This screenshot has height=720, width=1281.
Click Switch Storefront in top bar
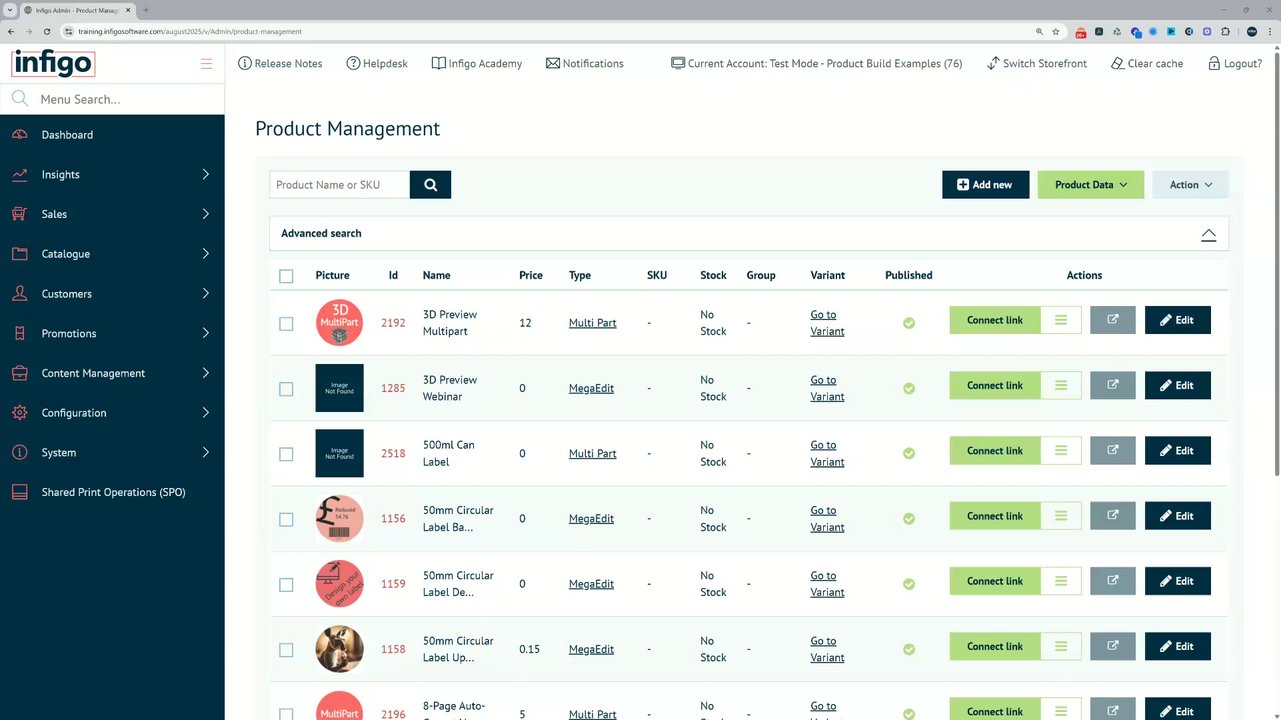click(1036, 63)
